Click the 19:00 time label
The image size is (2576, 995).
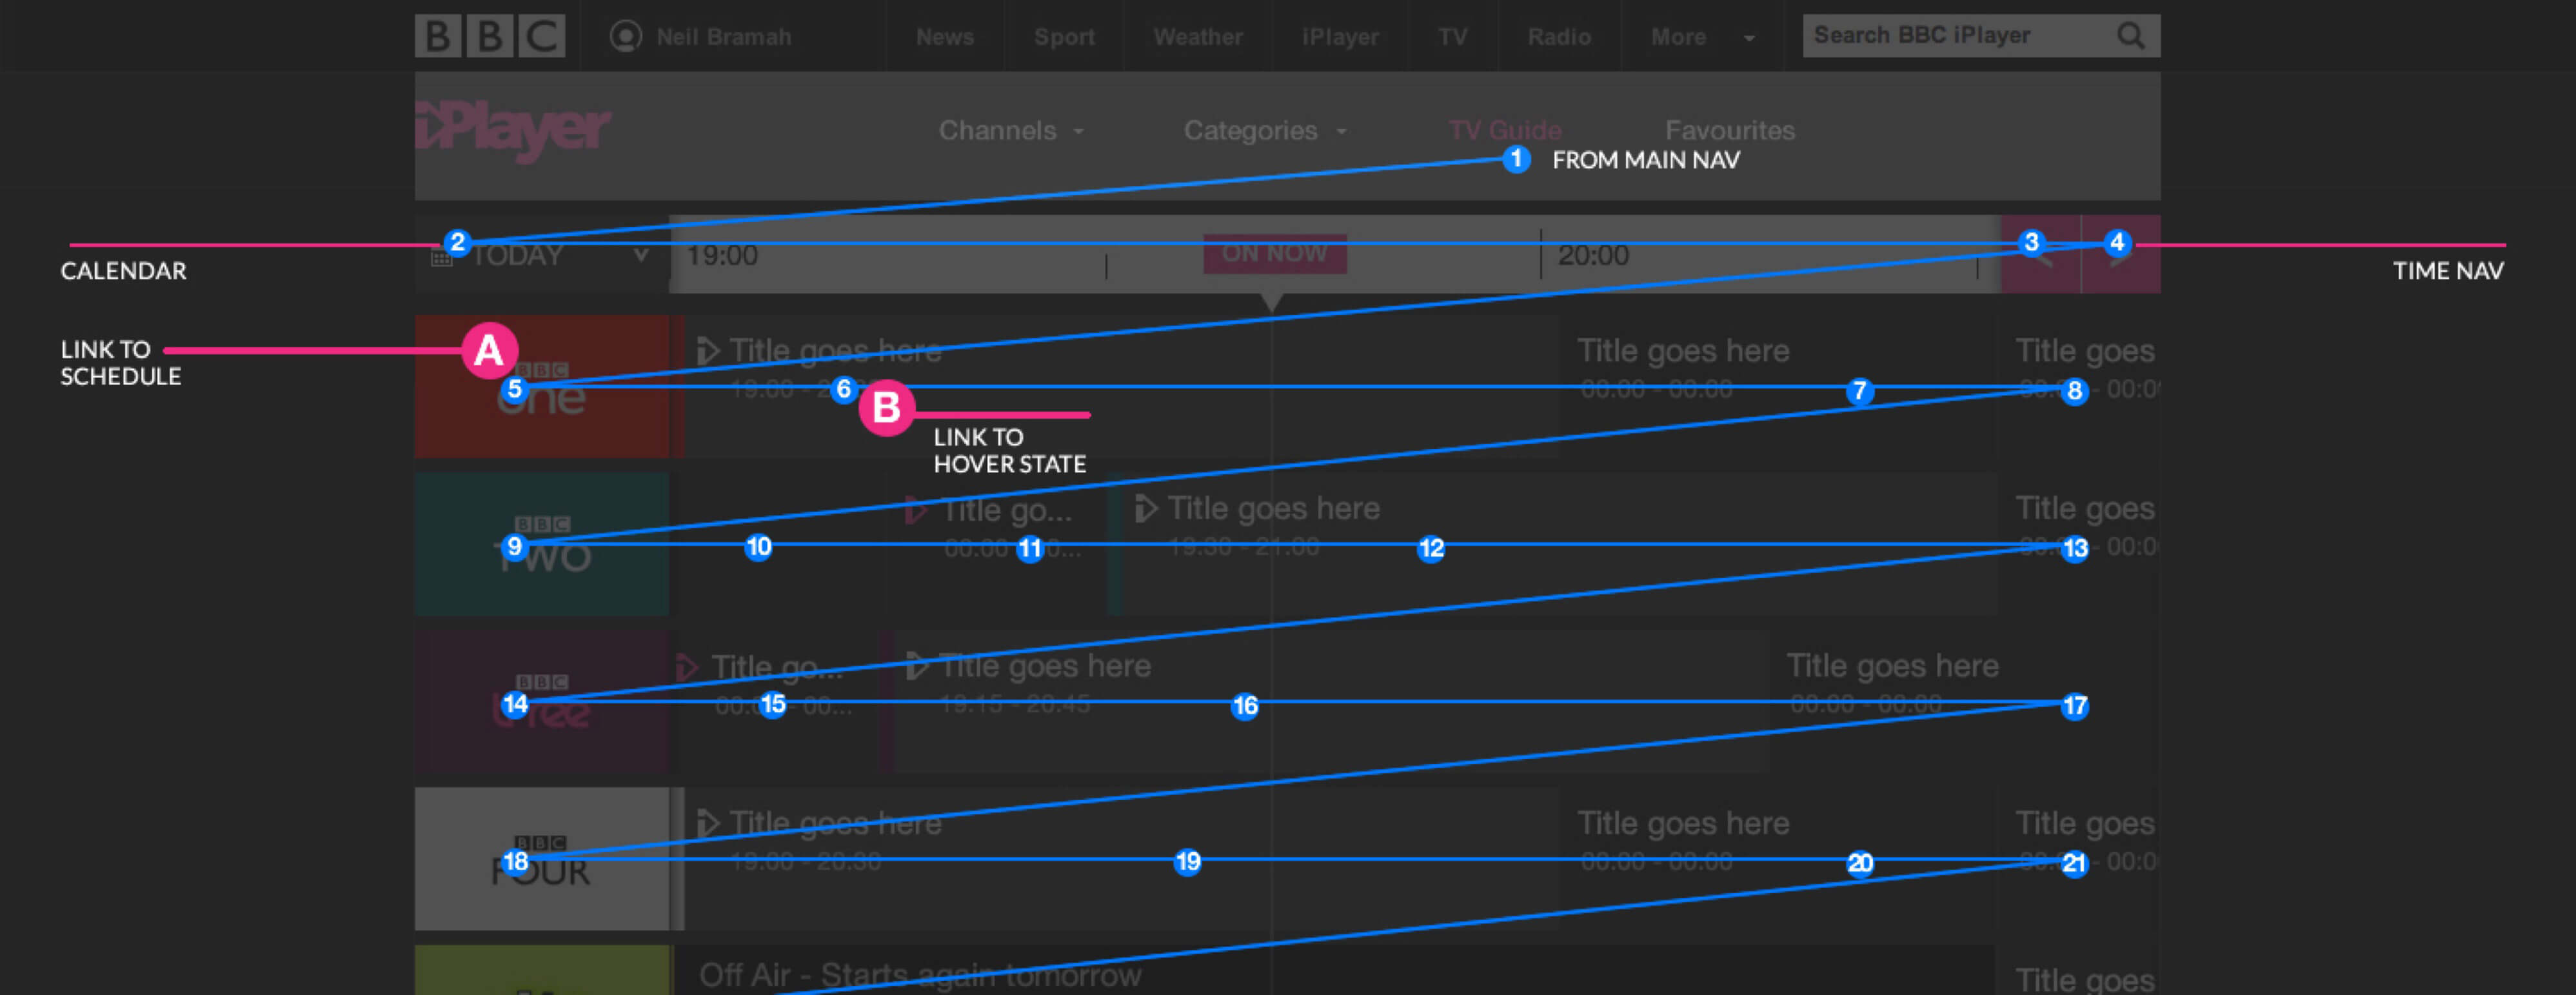click(722, 256)
